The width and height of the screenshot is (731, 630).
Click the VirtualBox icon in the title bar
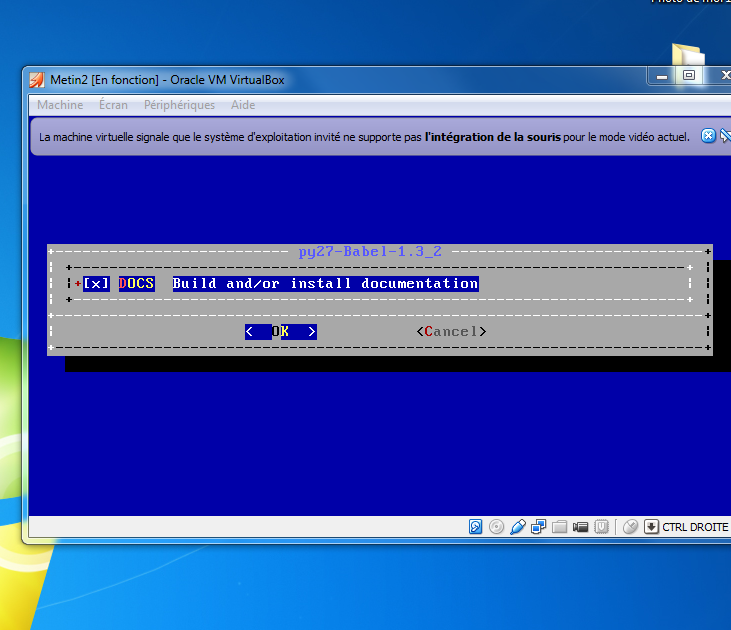point(37,80)
